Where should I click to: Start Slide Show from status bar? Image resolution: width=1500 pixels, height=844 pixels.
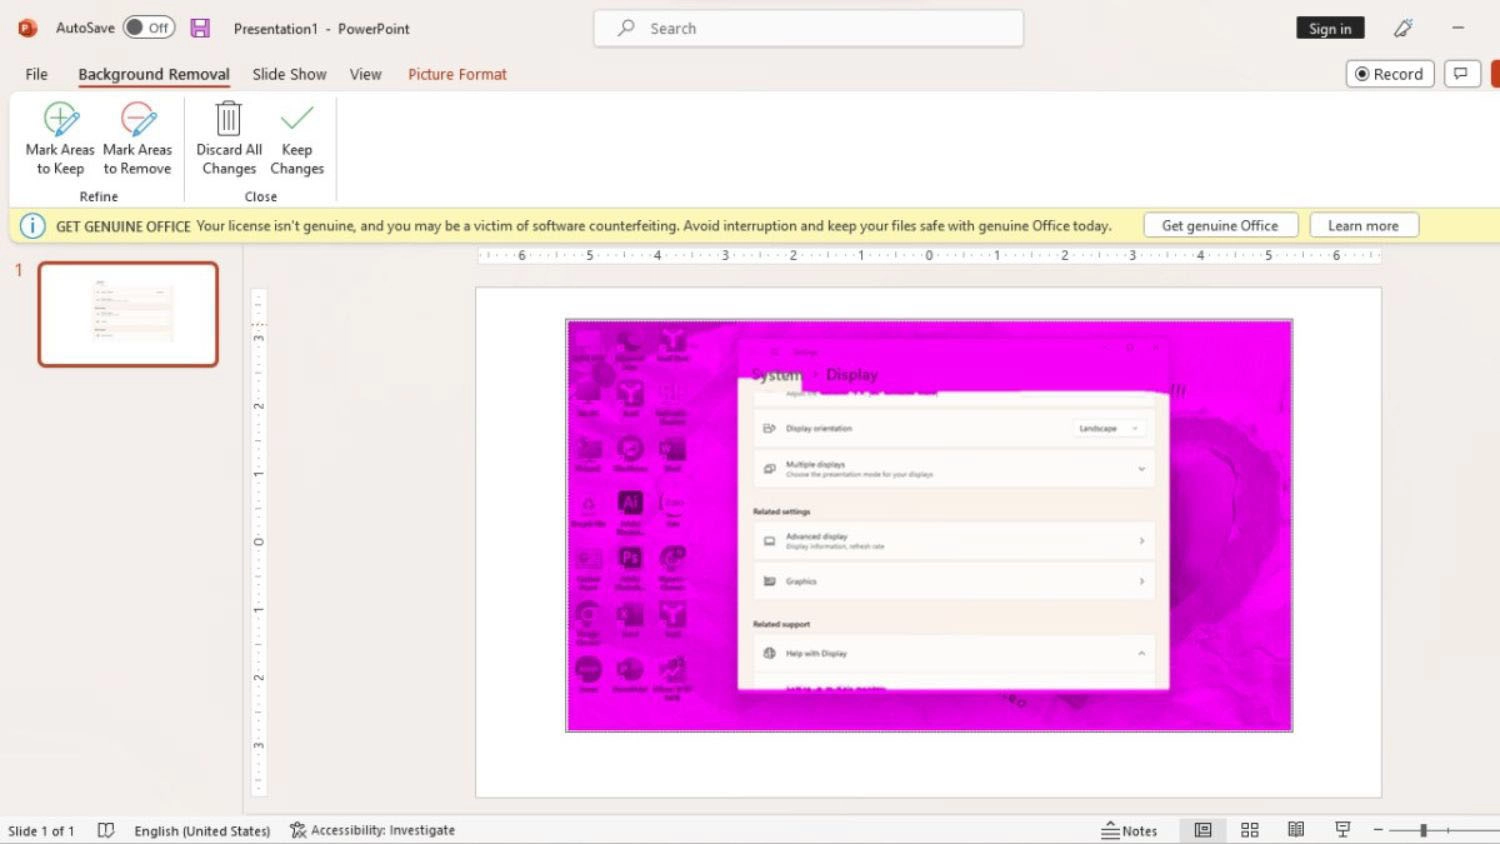[x=1343, y=830]
